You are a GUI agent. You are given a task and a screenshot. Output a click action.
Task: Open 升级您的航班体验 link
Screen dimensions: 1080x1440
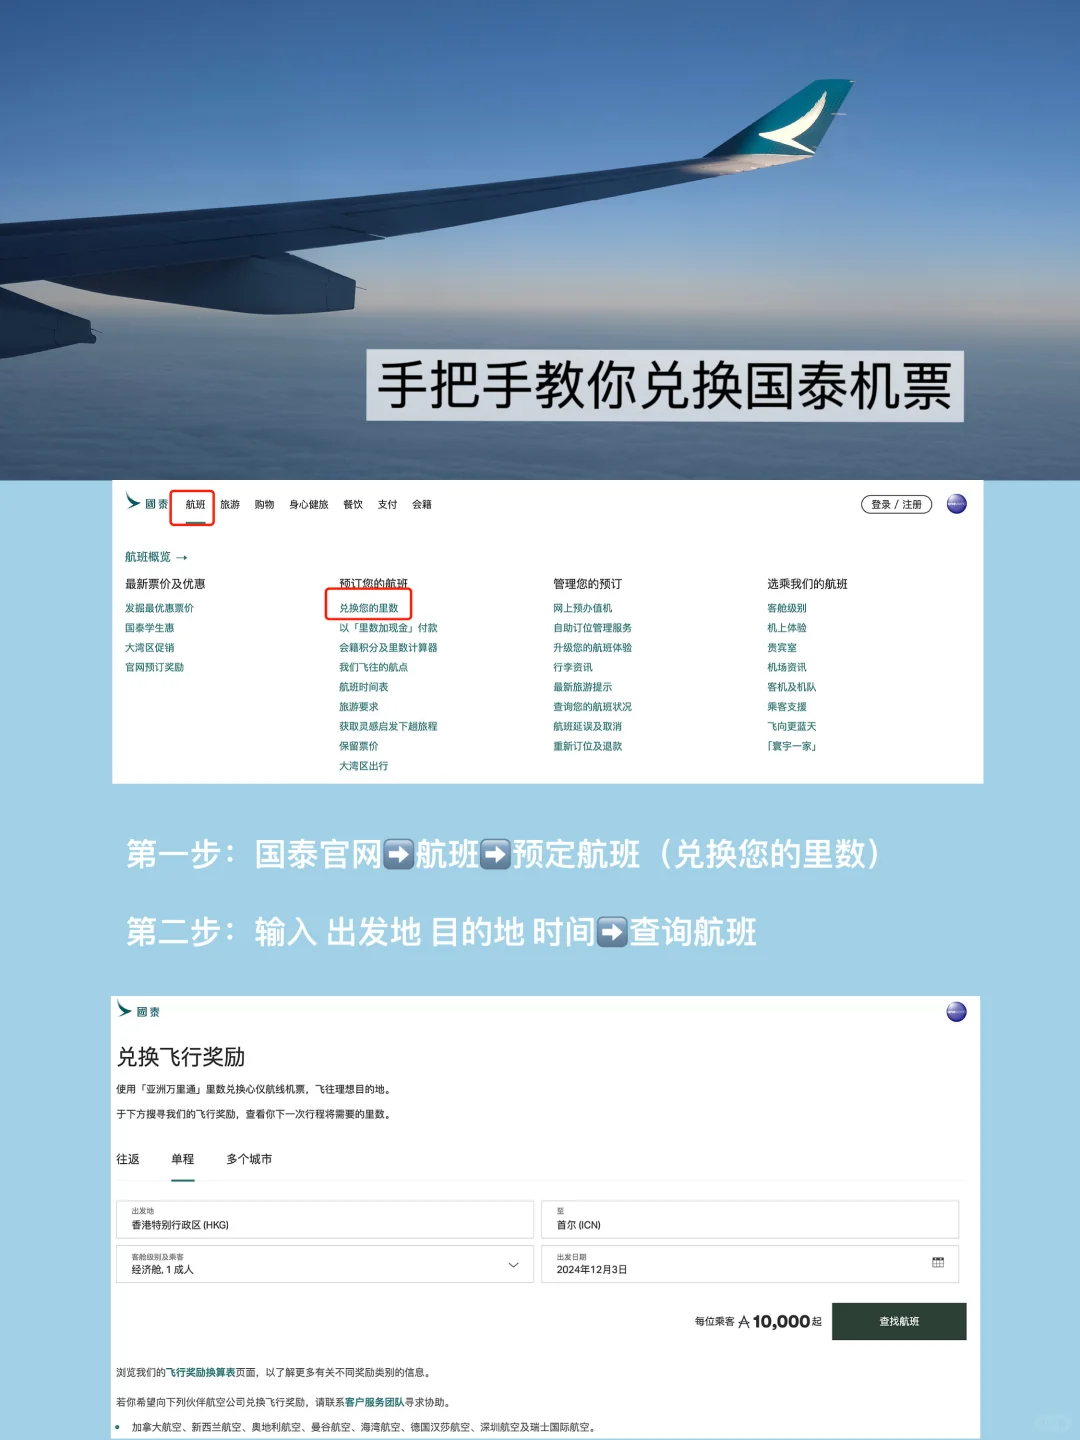[x=593, y=648]
